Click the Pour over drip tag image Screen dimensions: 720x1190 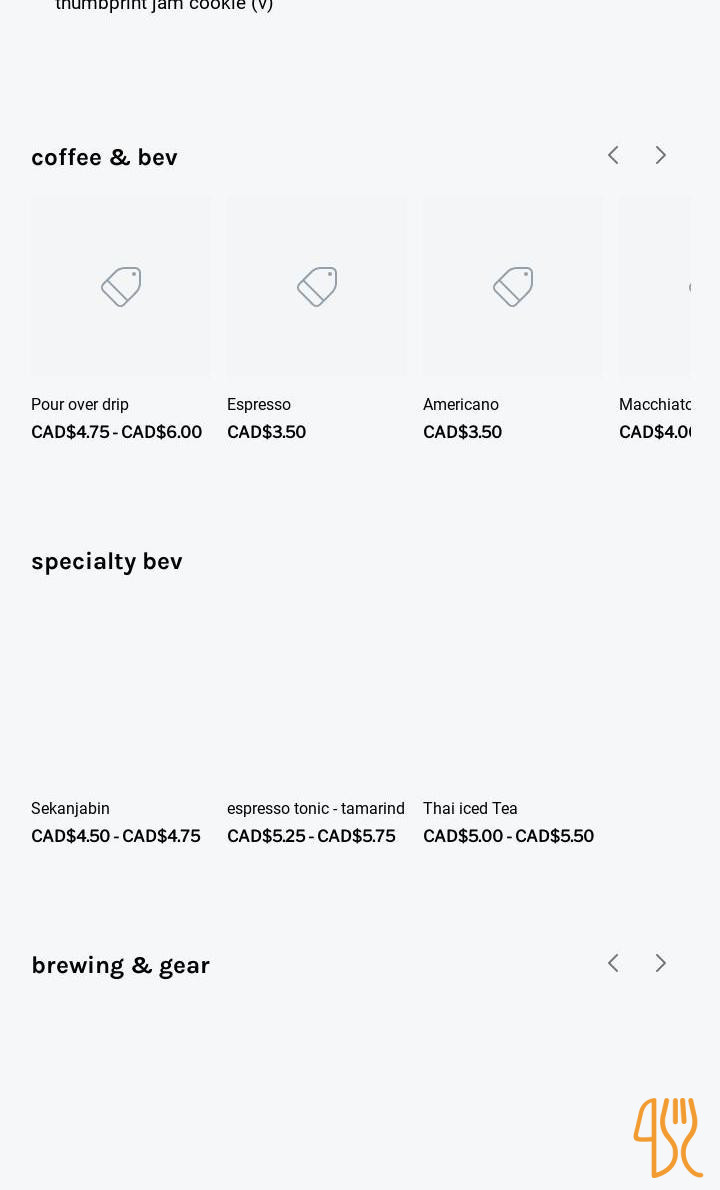pyautogui.click(x=121, y=287)
